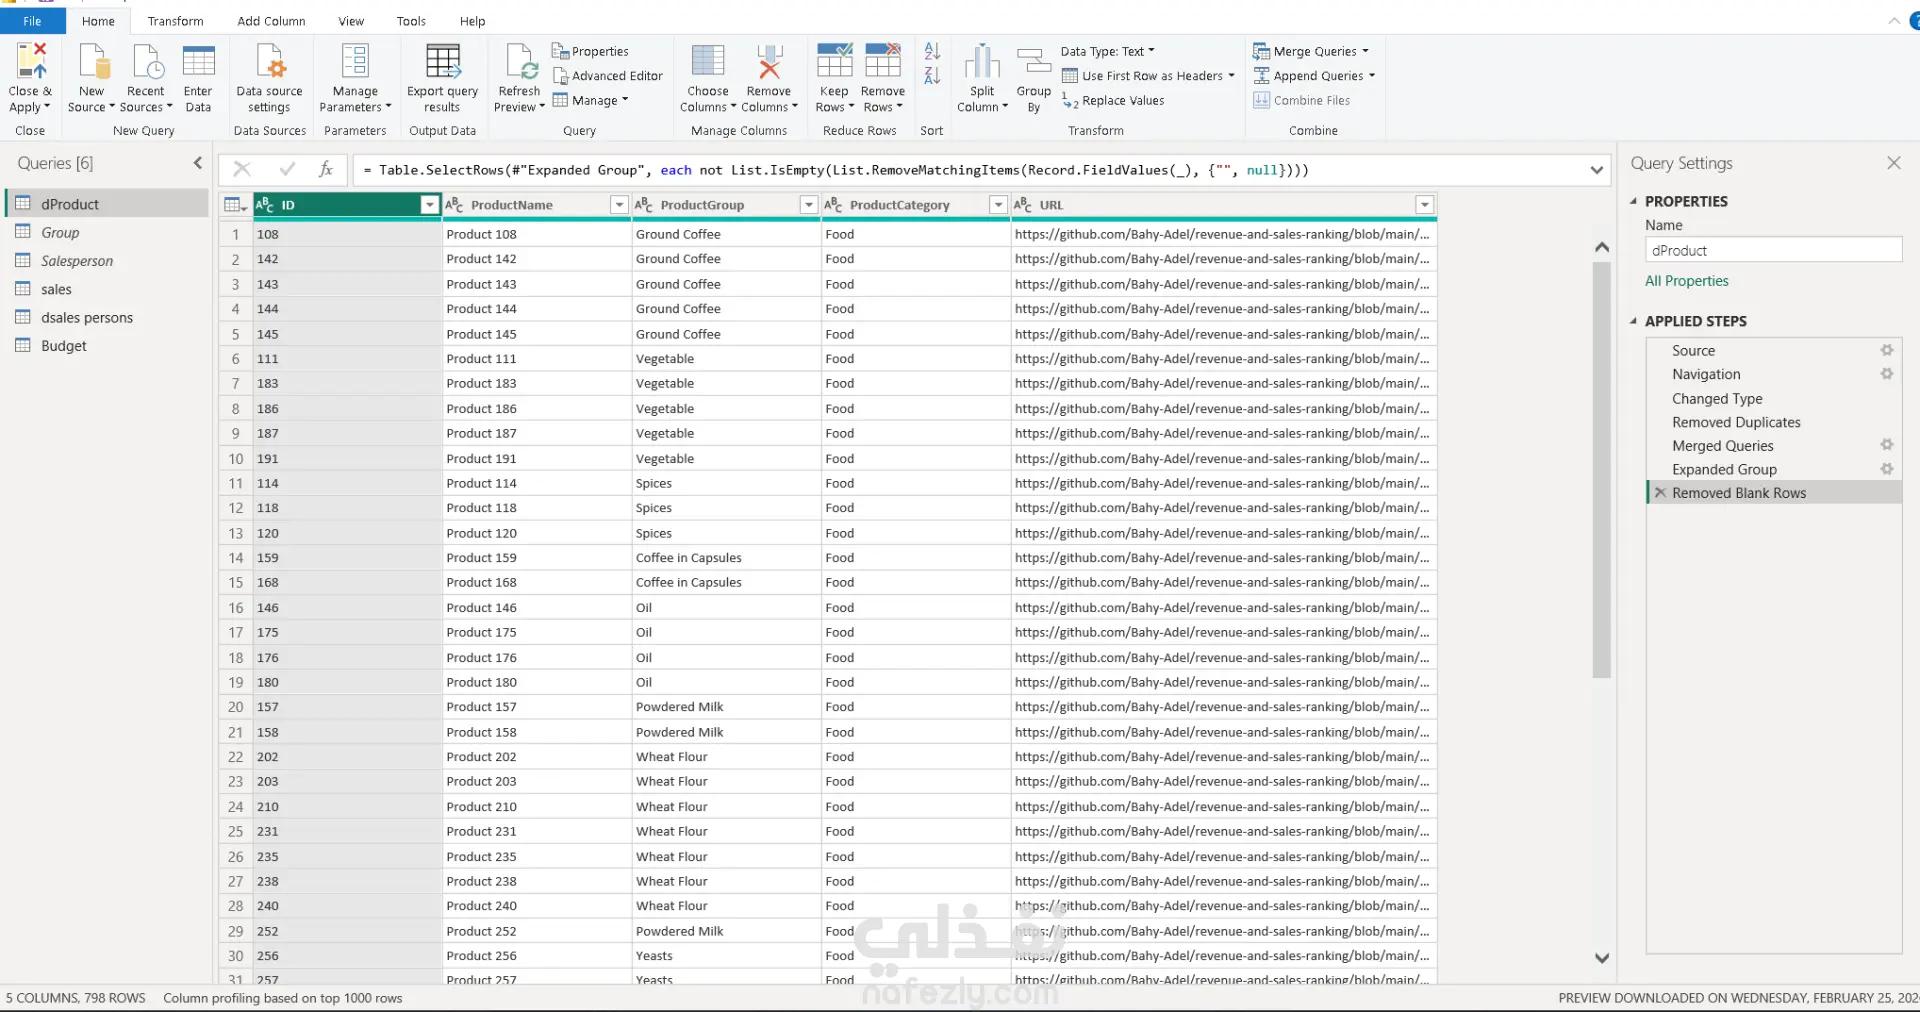
Task: Launch the Advanced Editor
Action: [608, 76]
